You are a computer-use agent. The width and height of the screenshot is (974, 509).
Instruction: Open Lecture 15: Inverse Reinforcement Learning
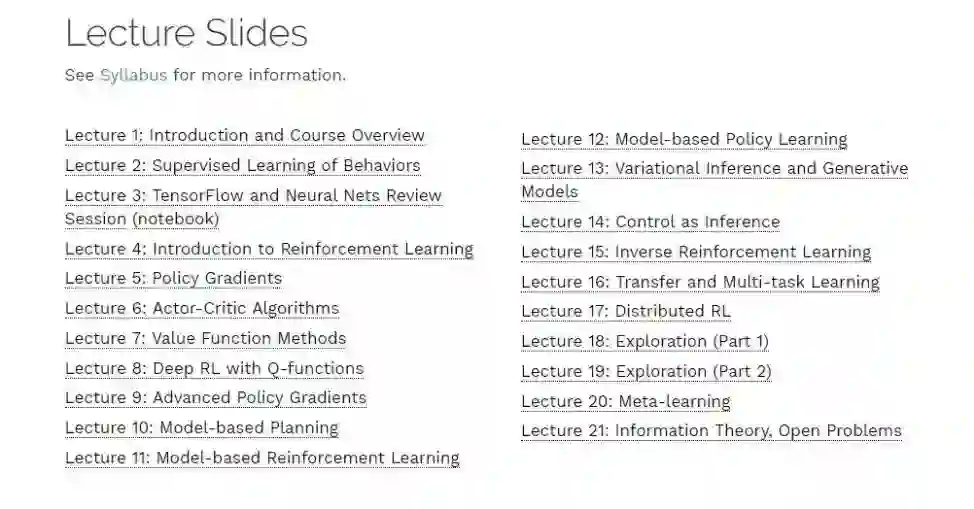pyautogui.click(x=696, y=252)
